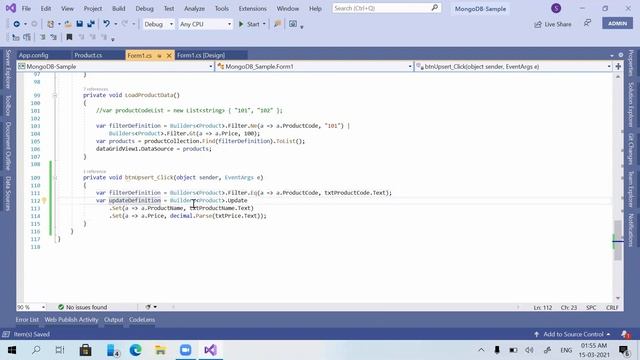The height and width of the screenshot is (360, 640).
Task: Open the notifications bell icon
Action: pyautogui.click(x=625, y=334)
